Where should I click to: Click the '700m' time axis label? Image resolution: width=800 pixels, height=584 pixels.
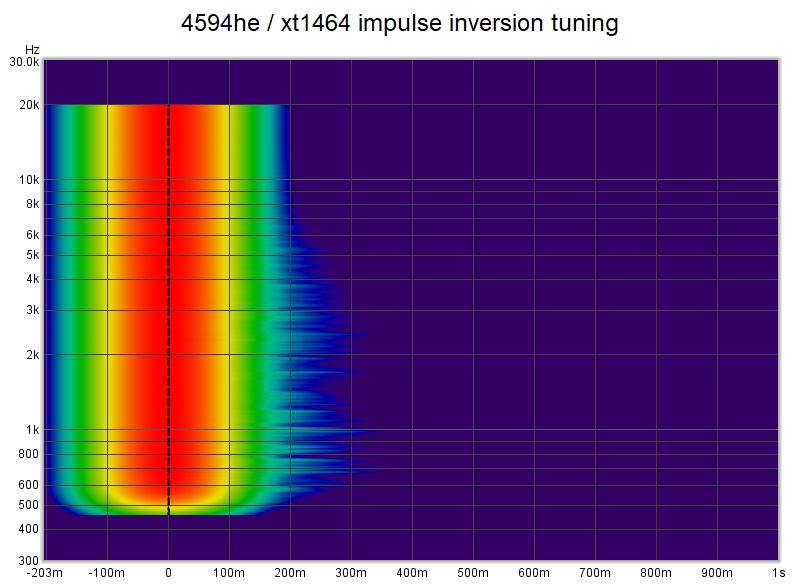pos(595,573)
